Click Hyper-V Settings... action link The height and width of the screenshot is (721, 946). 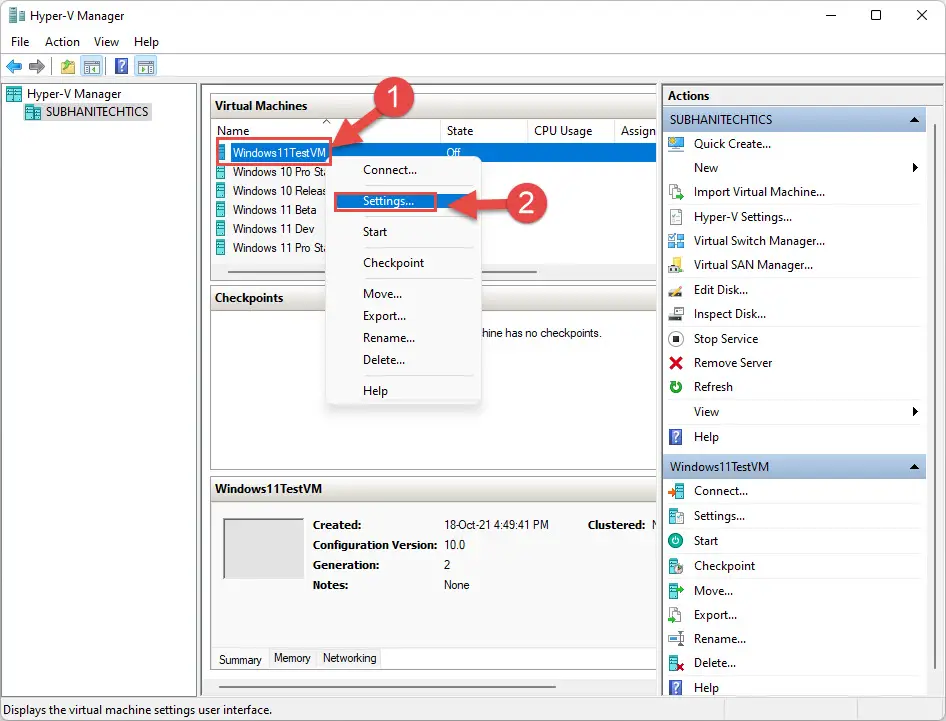coord(743,217)
